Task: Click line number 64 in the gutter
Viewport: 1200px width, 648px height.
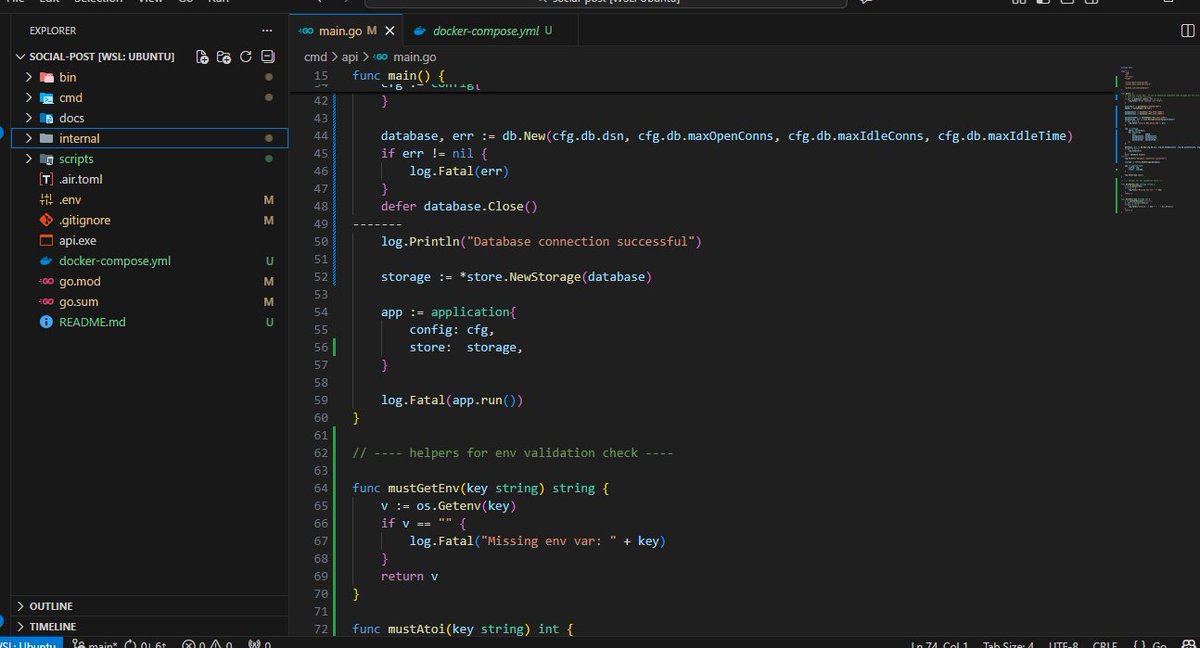Action: tap(320, 488)
